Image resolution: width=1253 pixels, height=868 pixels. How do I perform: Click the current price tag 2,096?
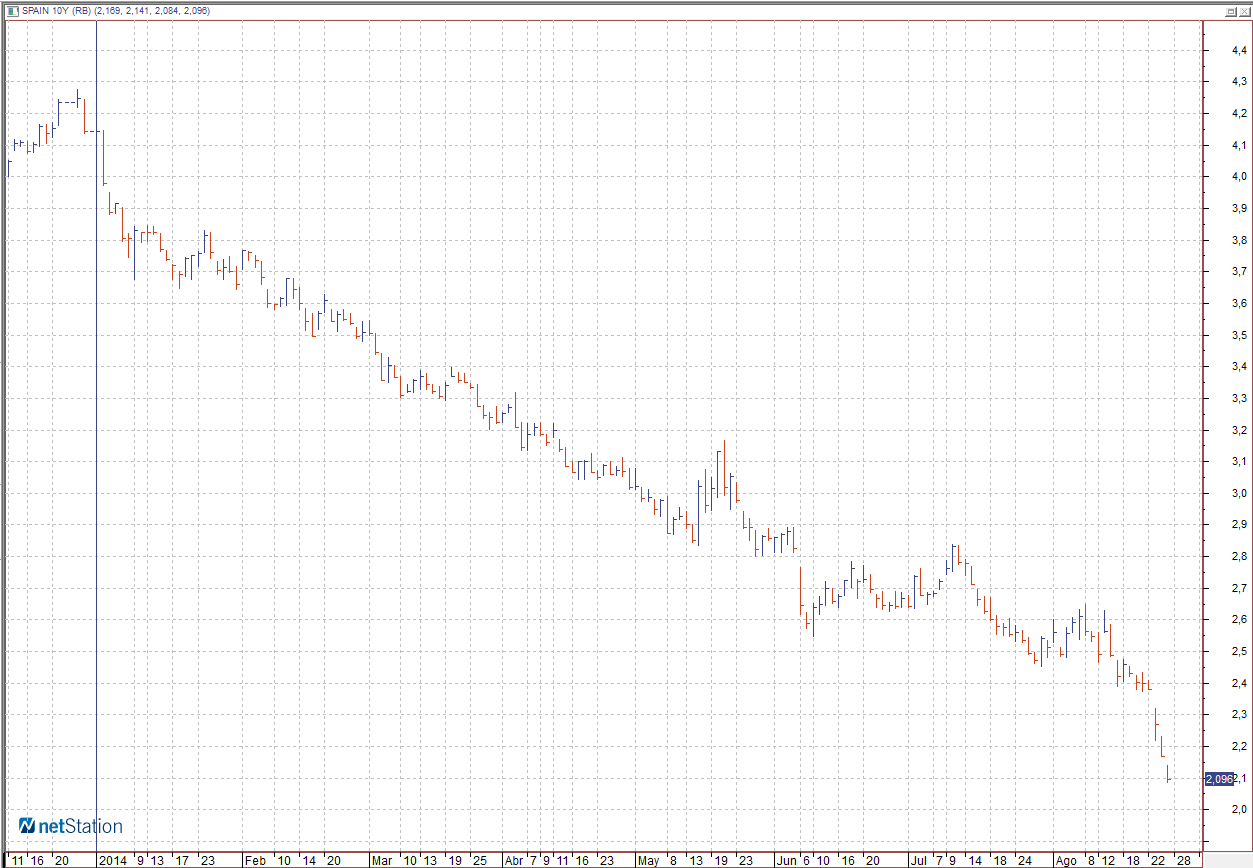pyautogui.click(x=1219, y=779)
